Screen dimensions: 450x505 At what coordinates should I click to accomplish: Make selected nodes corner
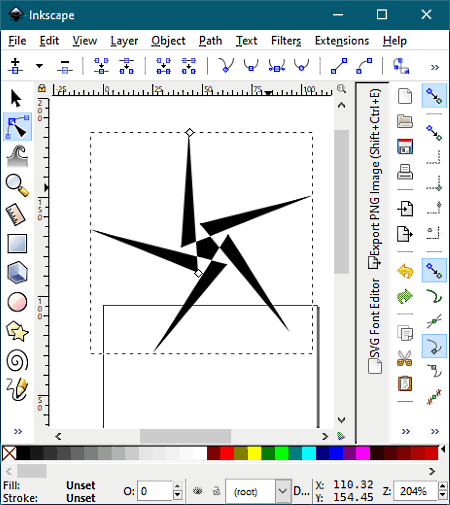tap(226, 65)
